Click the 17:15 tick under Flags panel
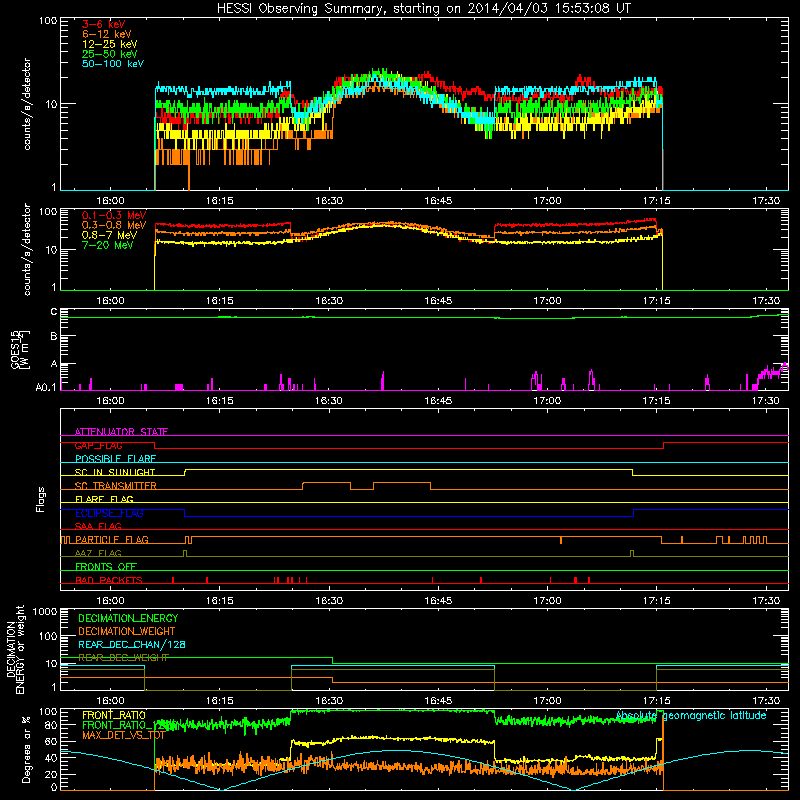 click(x=656, y=601)
